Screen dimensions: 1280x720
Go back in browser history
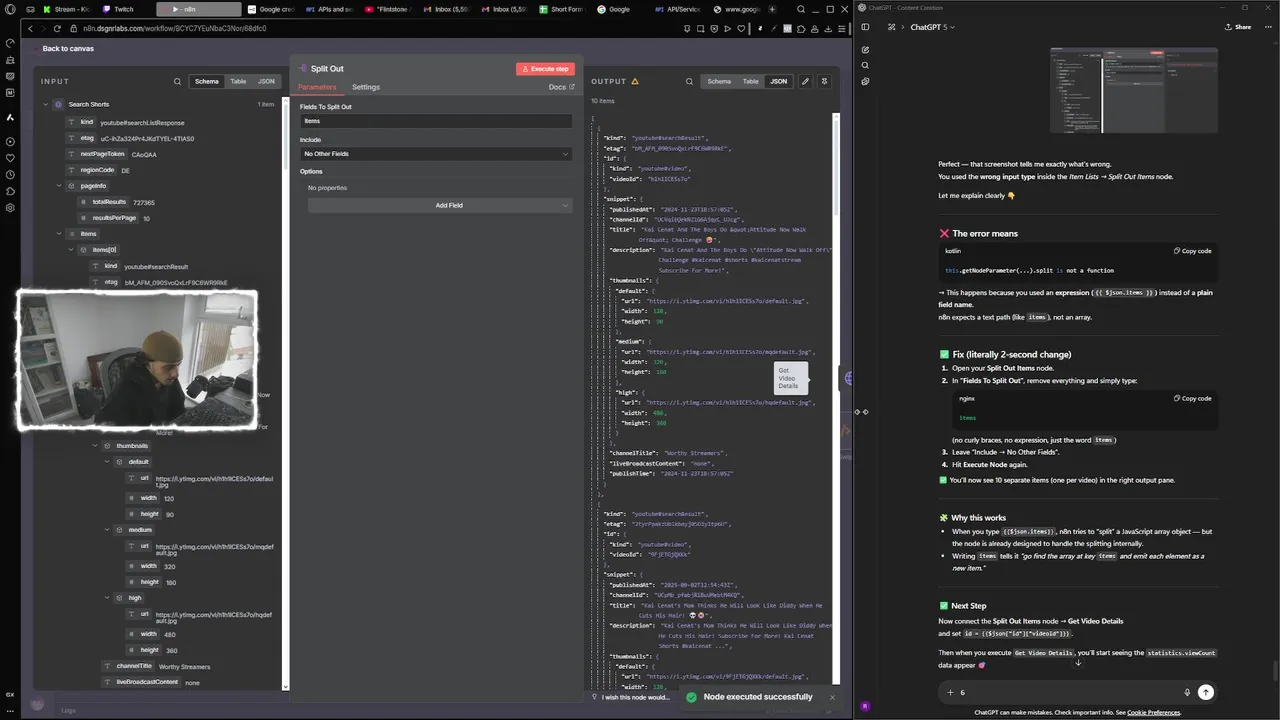[31, 28]
